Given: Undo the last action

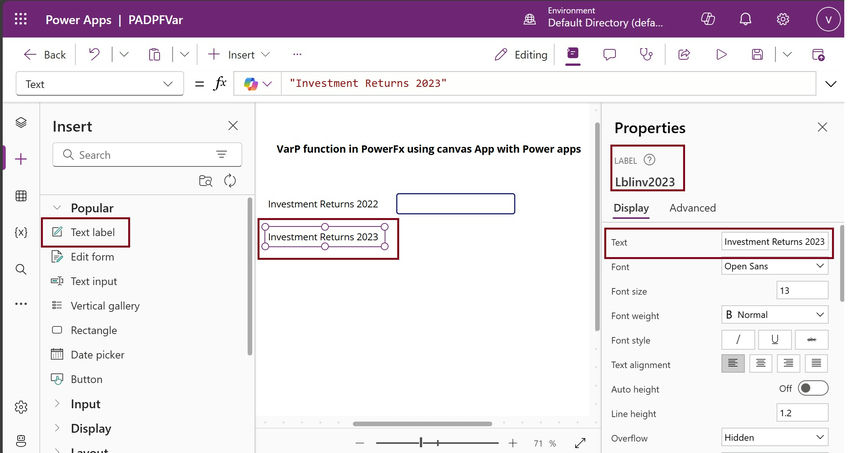Looking at the screenshot, I should 94,54.
